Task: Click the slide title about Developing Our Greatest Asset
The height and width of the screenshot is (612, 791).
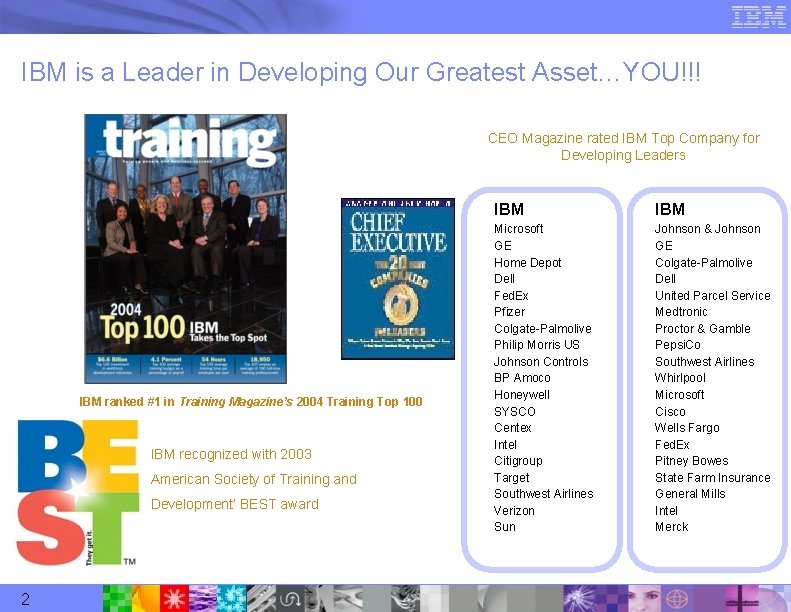Action: pyautogui.click(x=361, y=72)
